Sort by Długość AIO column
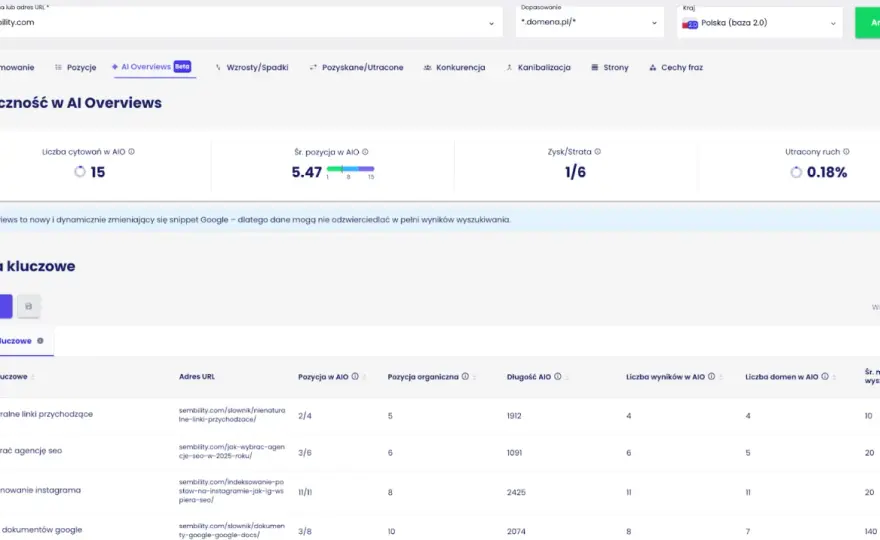The height and width of the screenshot is (540, 880). point(567,377)
